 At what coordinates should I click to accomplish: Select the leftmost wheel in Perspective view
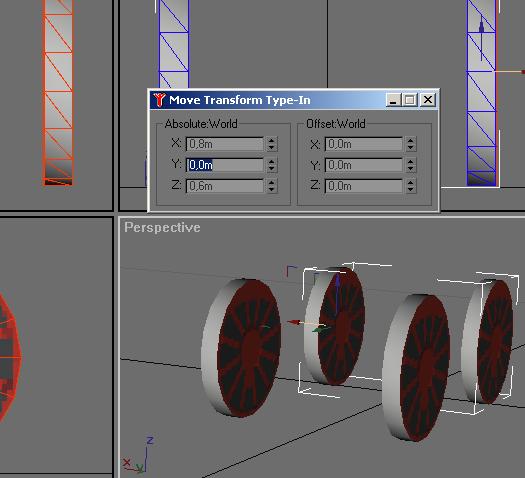tap(242, 348)
